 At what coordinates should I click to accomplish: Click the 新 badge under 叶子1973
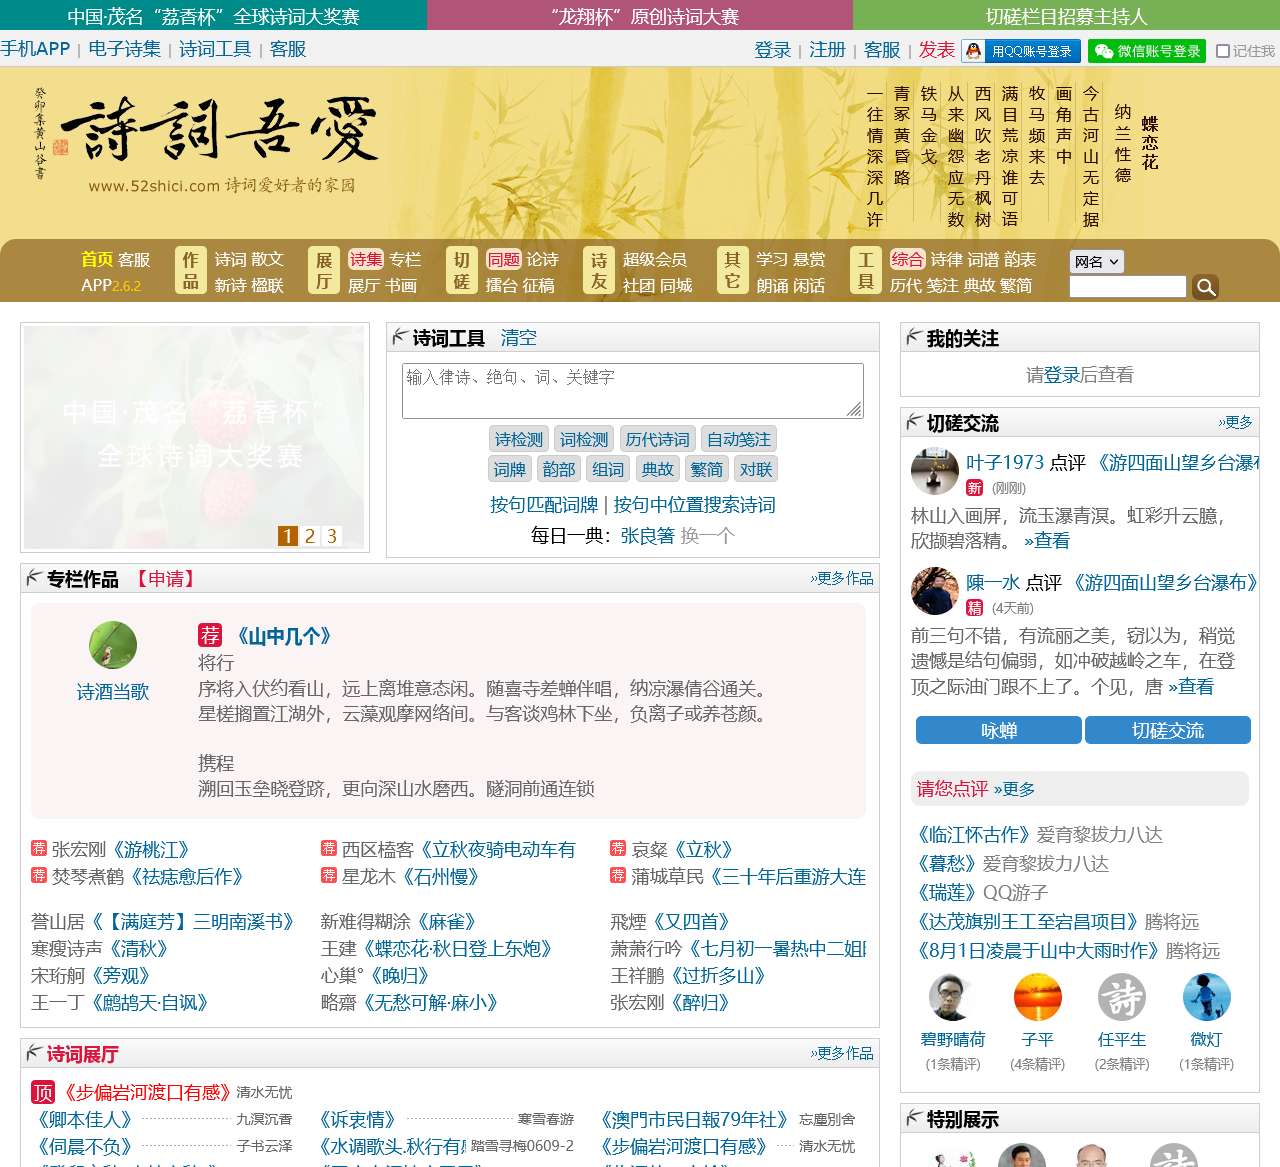(x=974, y=488)
